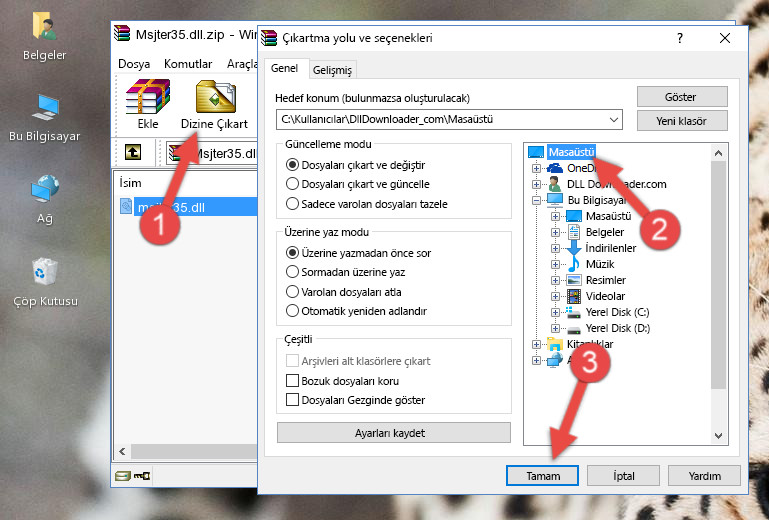Choose 'Sadece varolan dosyaları tazele' option
This screenshot has height=520, width=769.
[292, 204]
